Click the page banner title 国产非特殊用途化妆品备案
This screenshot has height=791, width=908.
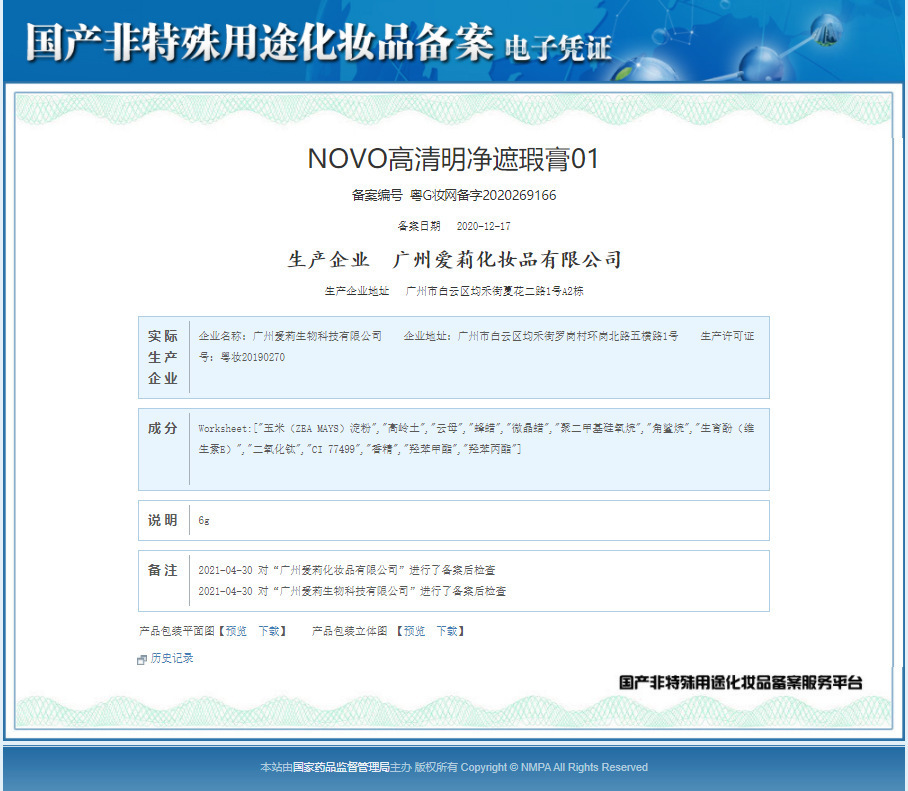point(259,43)
